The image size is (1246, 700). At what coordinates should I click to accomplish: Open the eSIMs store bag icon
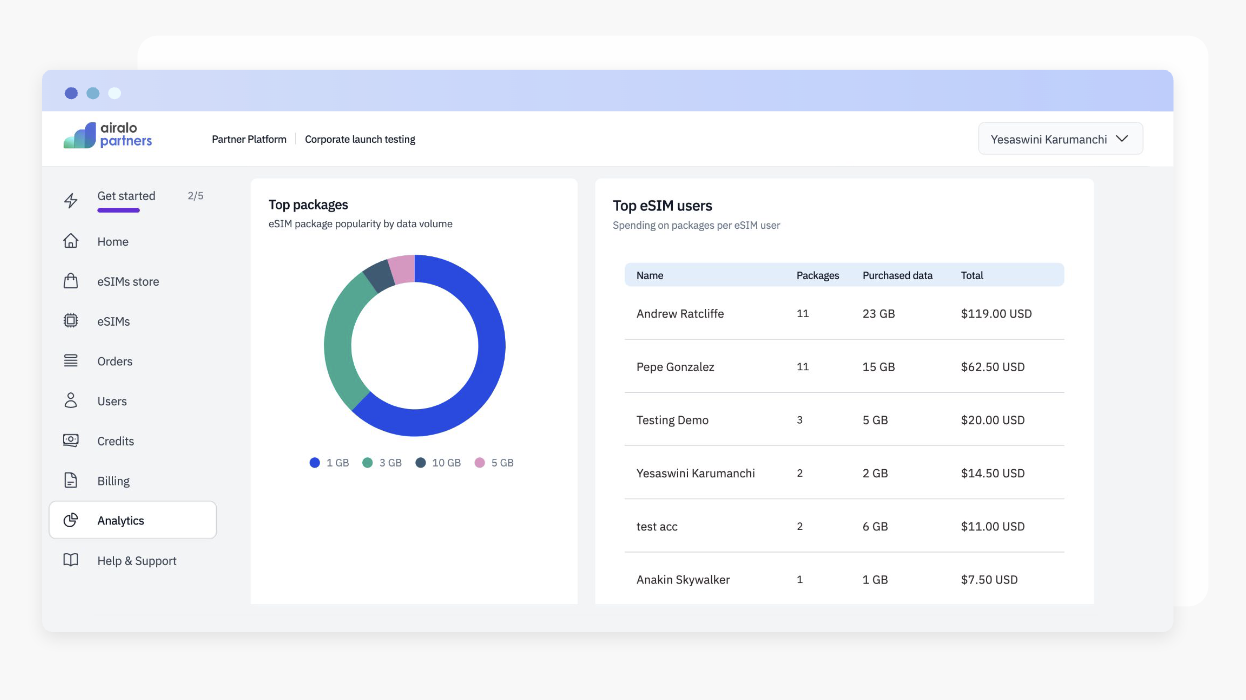point(70,281)
